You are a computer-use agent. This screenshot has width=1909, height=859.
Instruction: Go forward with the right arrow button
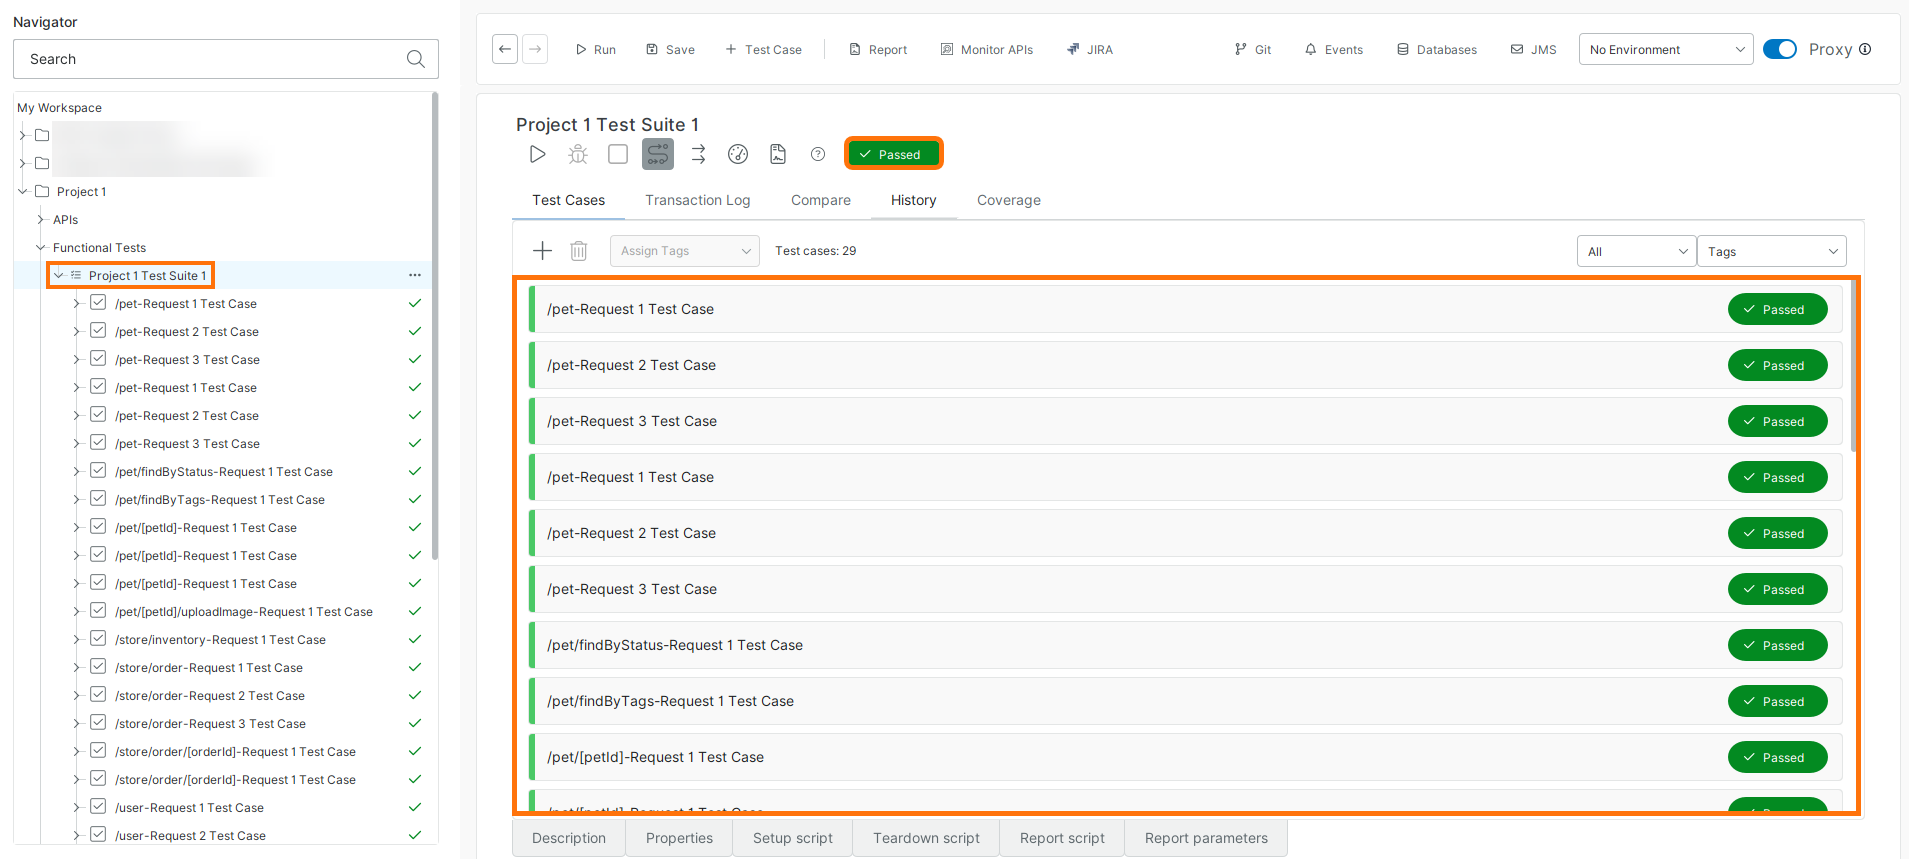tap(535, 49)
